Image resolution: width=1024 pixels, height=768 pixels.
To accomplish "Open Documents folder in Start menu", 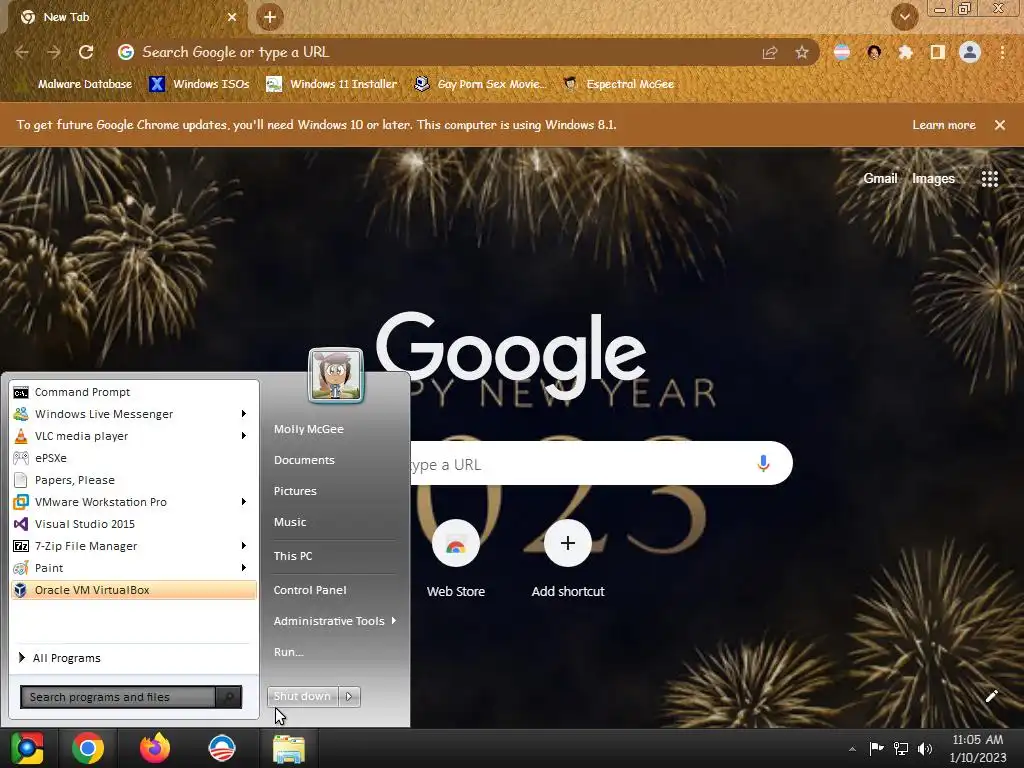I will [x=304, y=460].
